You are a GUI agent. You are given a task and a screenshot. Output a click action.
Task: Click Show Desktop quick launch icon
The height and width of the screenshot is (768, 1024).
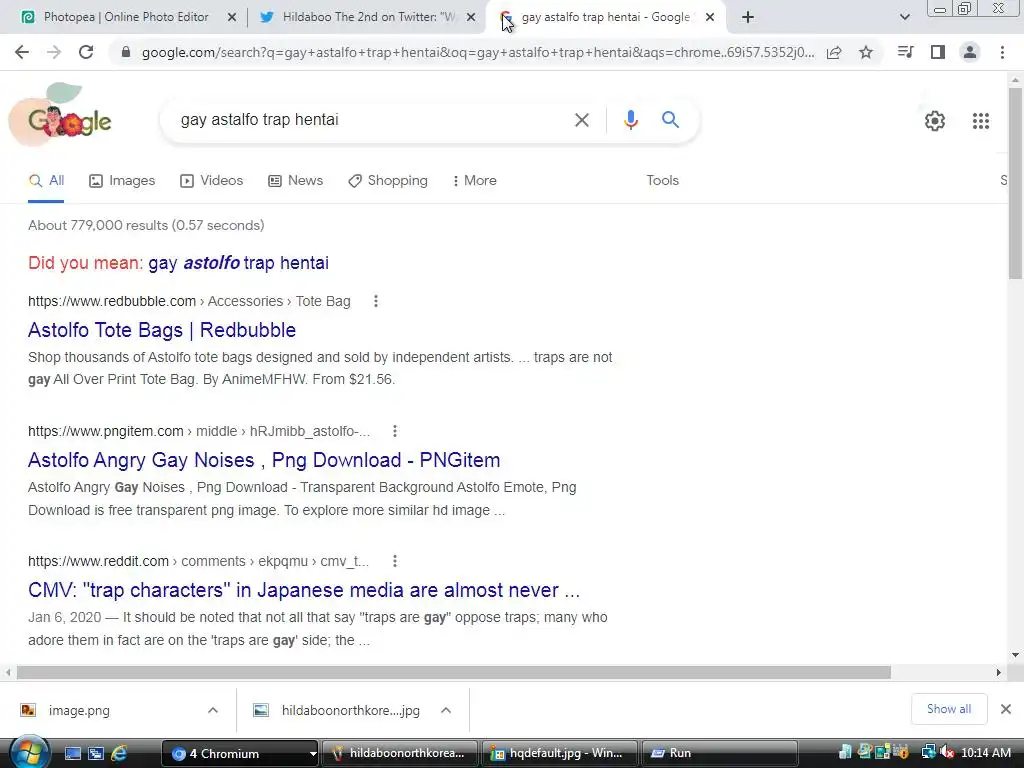click(x=72, y=754)
